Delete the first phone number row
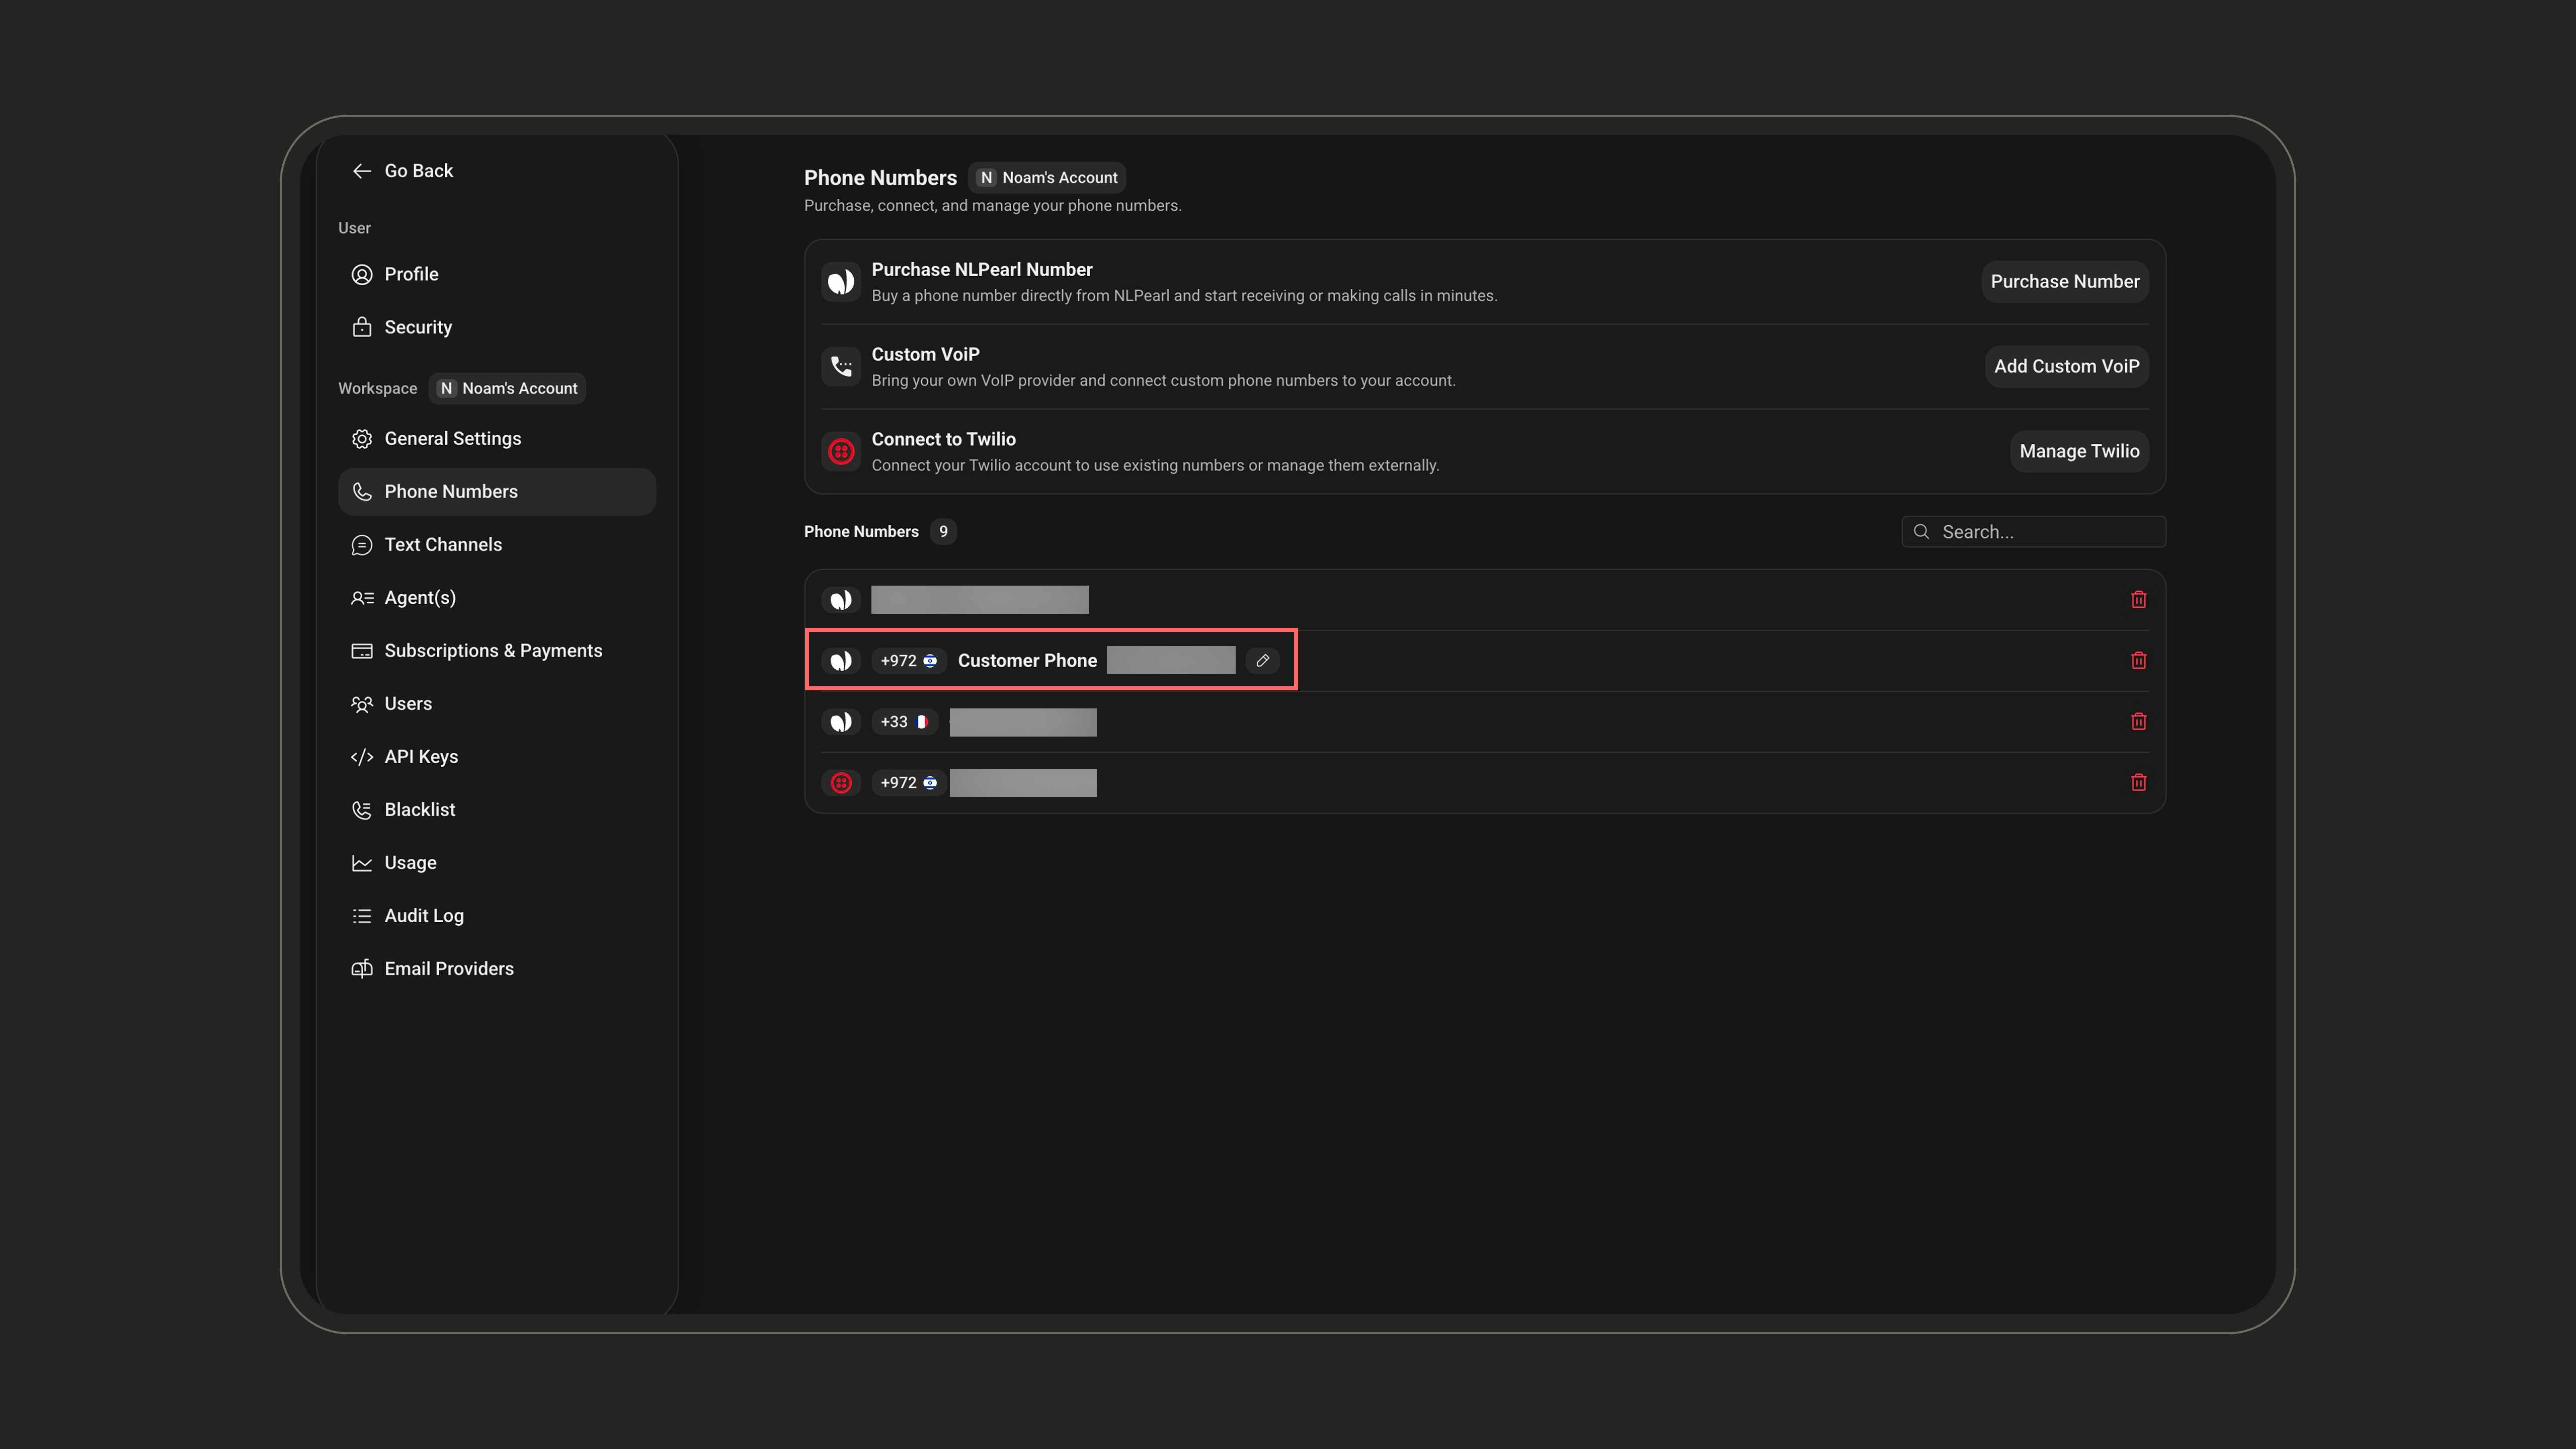The height and width of the screenshot is (1449, 2576). [x=2138, y=599]
